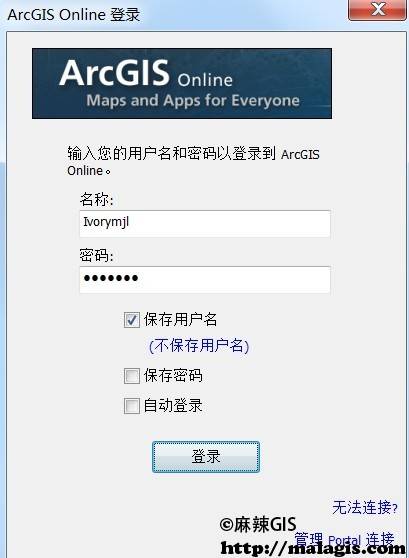
Task: Click the Maps and Apps for Everyone tagline
Action: (193, 100)
